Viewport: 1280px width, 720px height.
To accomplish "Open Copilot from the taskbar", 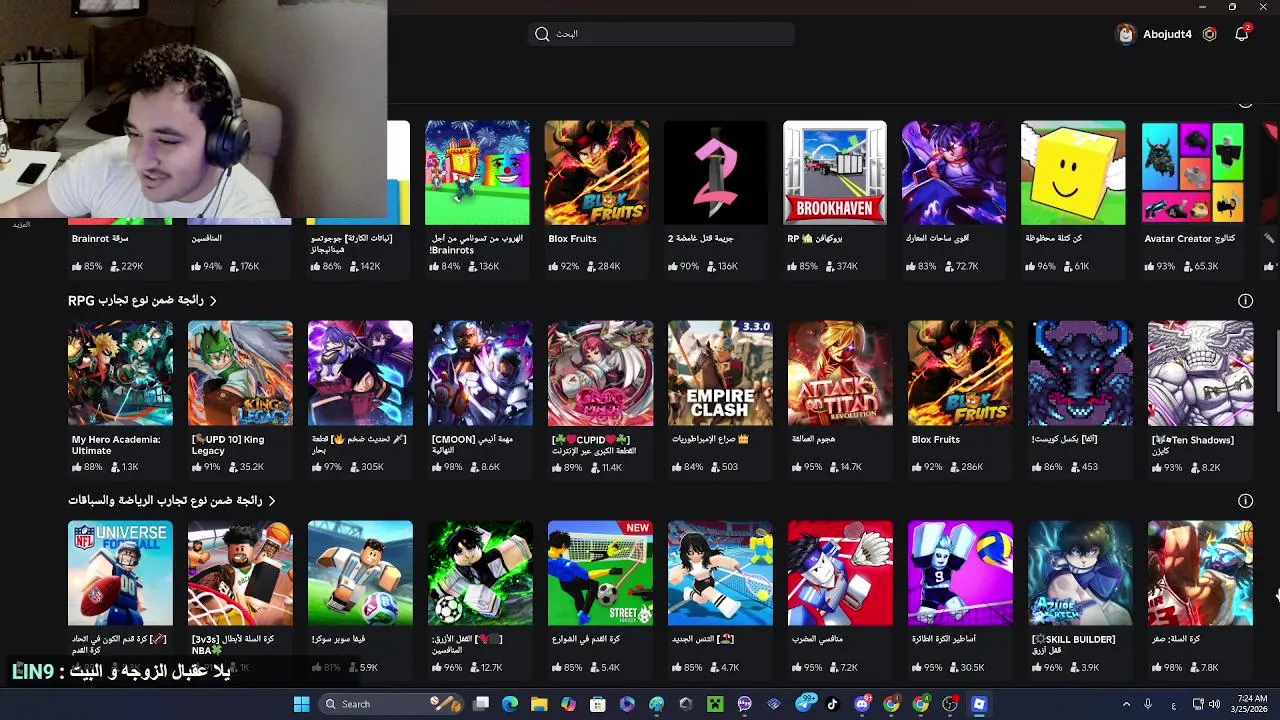I will click(568, 704).
